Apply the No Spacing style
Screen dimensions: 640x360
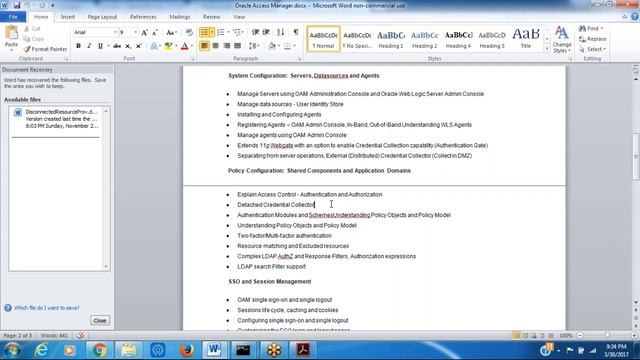tap(357, 39)
